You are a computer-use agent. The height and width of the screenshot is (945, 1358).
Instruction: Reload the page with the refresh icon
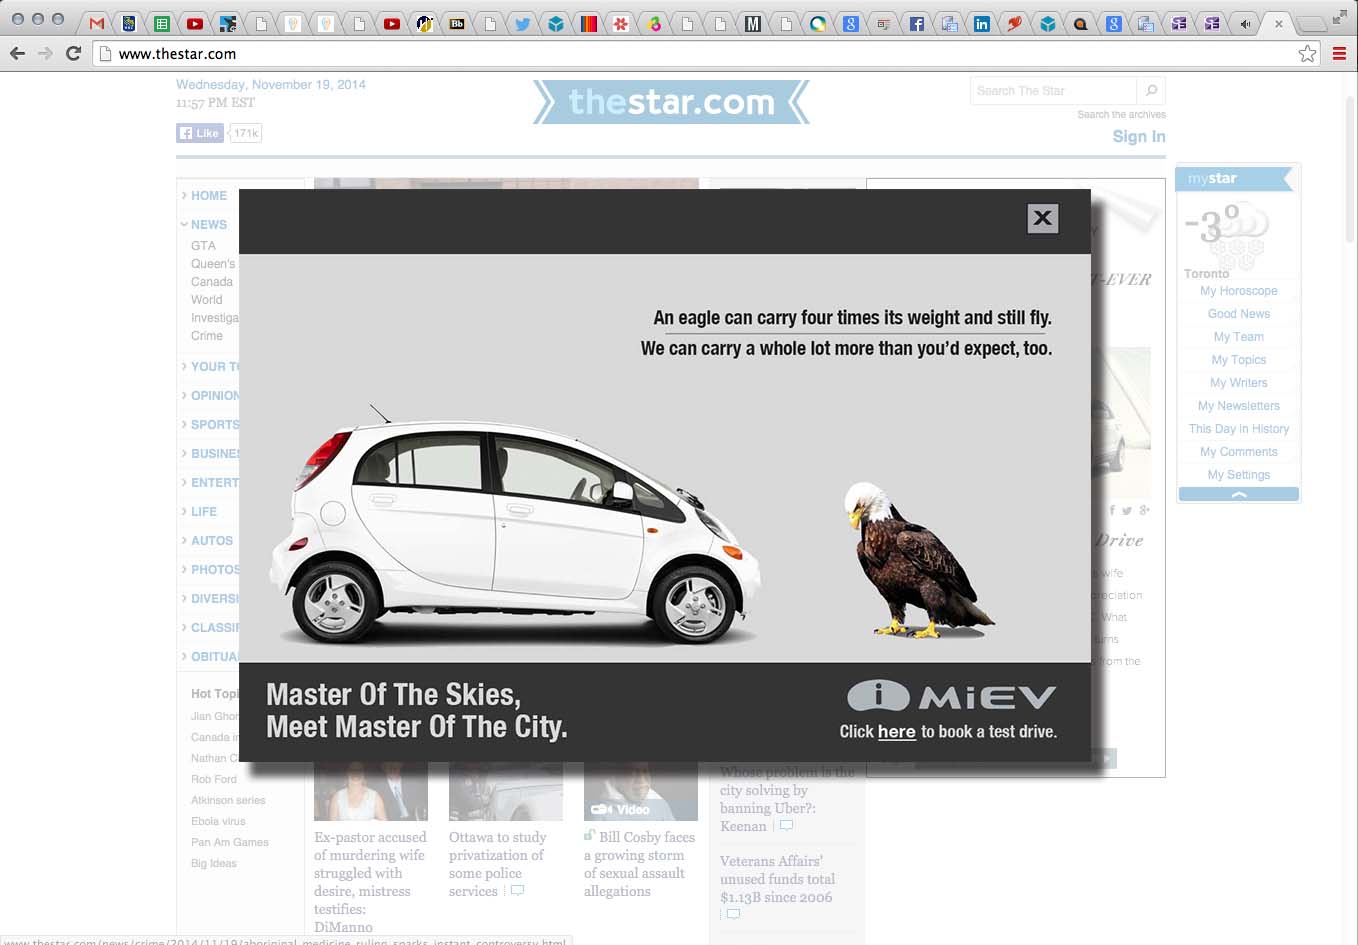point(73,53)
